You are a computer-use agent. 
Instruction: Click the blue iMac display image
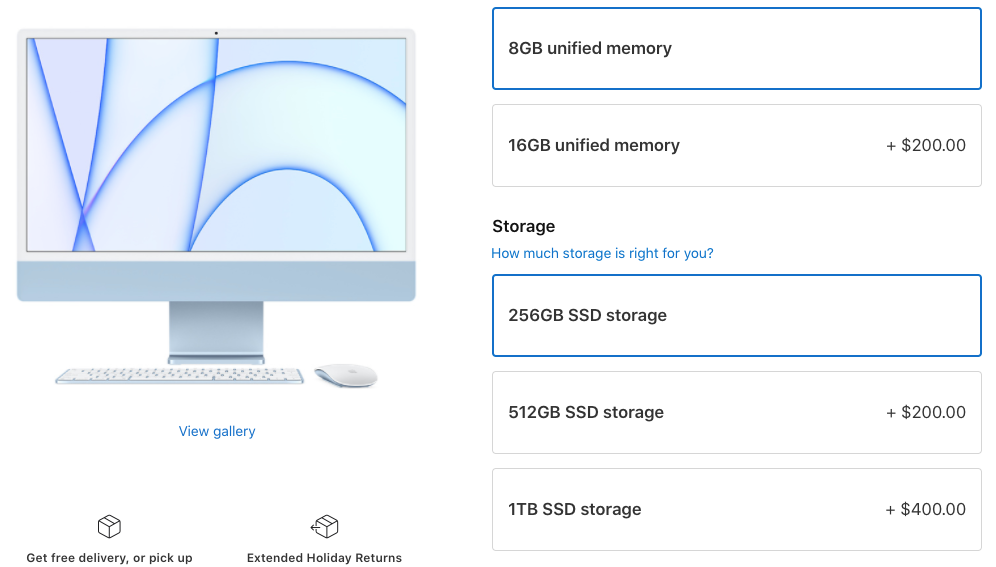[216, 145]
